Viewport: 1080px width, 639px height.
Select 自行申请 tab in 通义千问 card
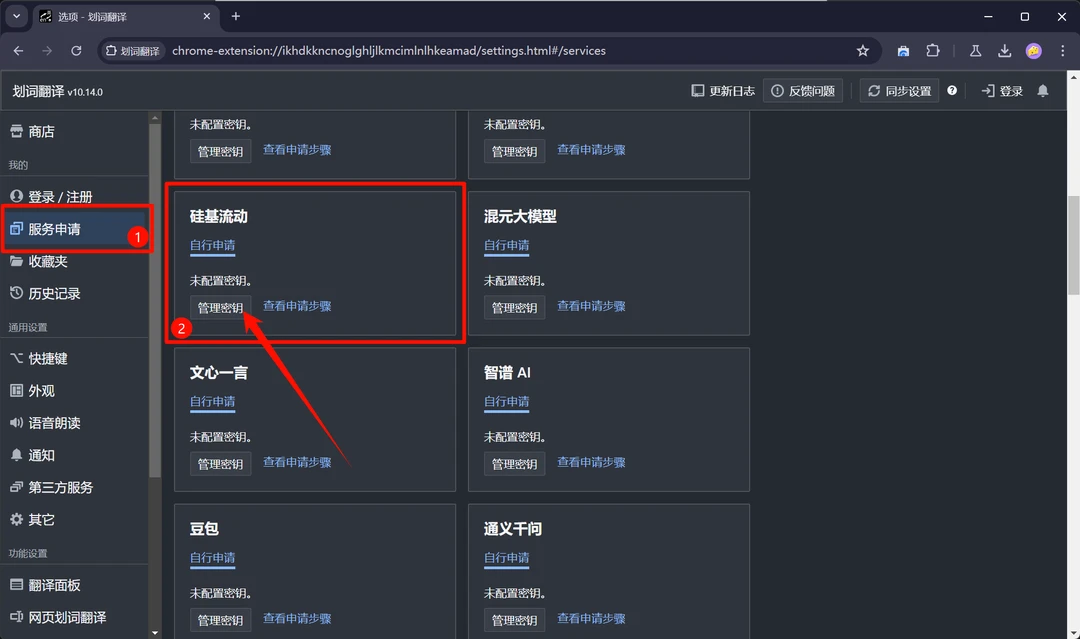[507, 558]
